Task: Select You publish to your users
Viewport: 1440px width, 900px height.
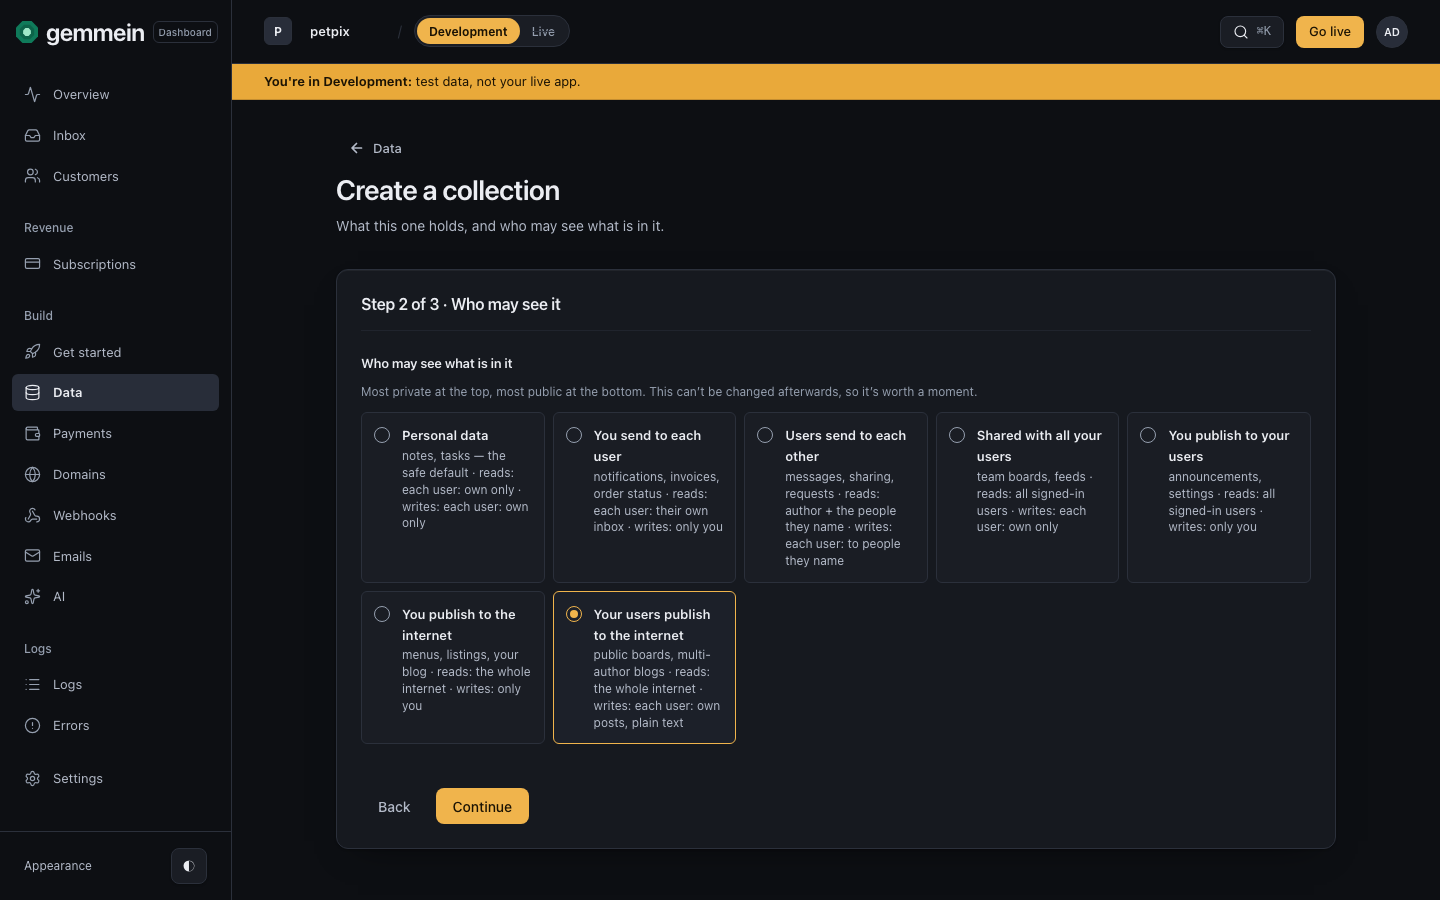Action: click(1219, 497)
